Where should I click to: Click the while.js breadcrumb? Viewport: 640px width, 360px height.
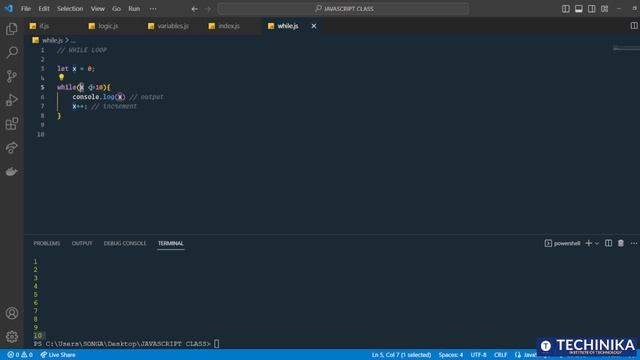(x=52, y=40)
